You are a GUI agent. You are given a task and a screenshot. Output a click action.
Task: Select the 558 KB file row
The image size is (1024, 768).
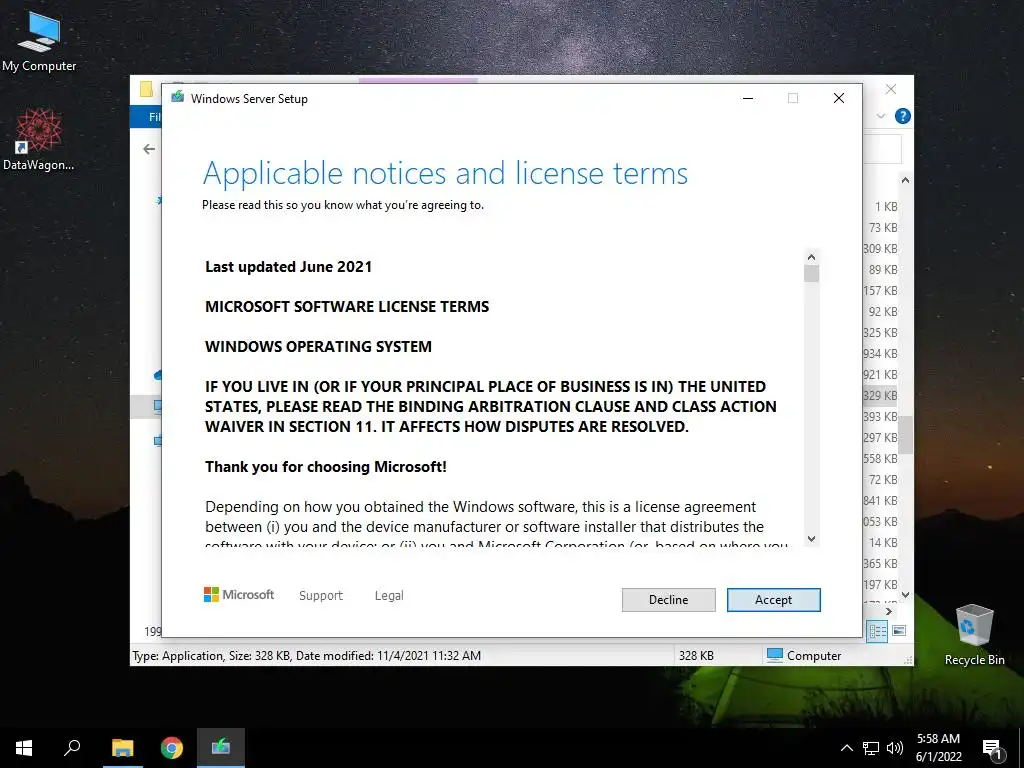click(880, 458)
